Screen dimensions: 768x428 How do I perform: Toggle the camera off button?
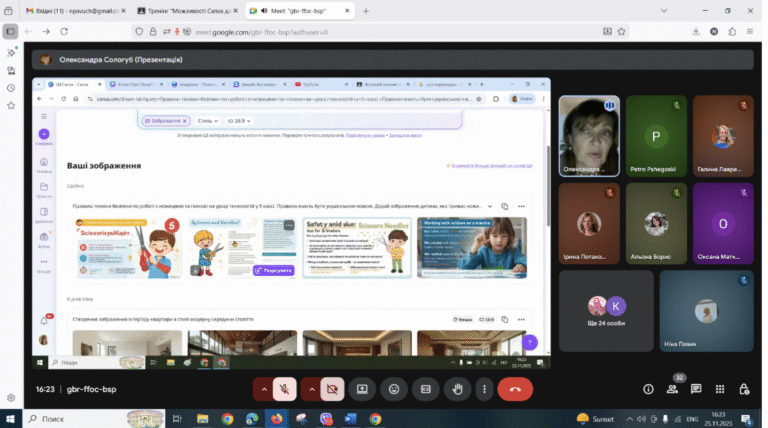(x=332, y=389)
